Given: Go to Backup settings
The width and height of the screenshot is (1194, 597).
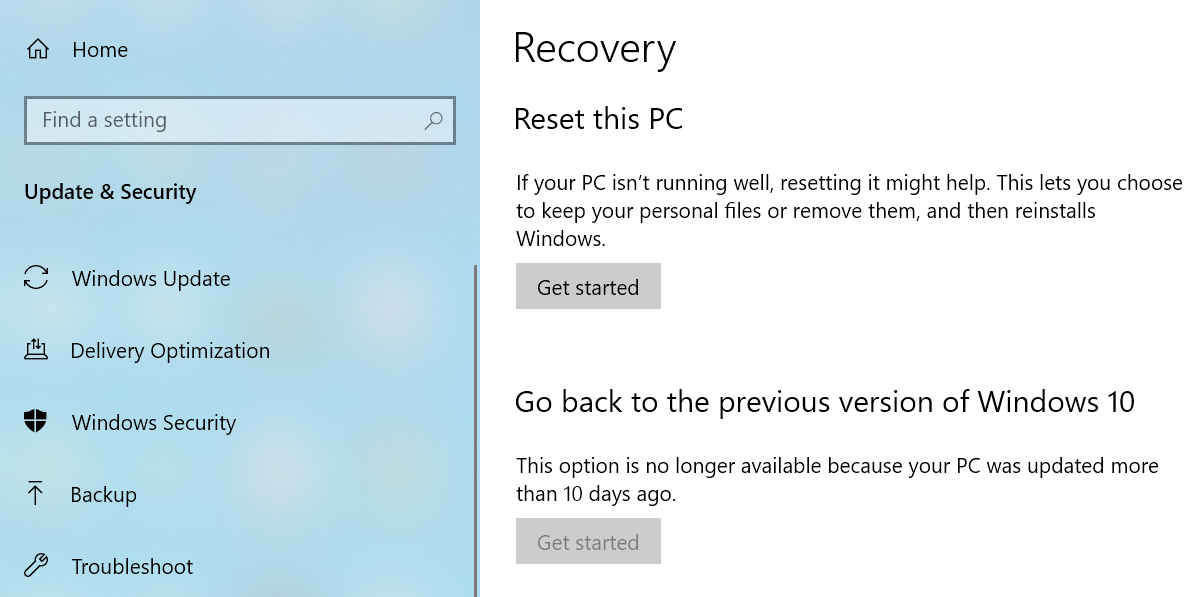Looking at the screenshot, I should tap(104, 494).
